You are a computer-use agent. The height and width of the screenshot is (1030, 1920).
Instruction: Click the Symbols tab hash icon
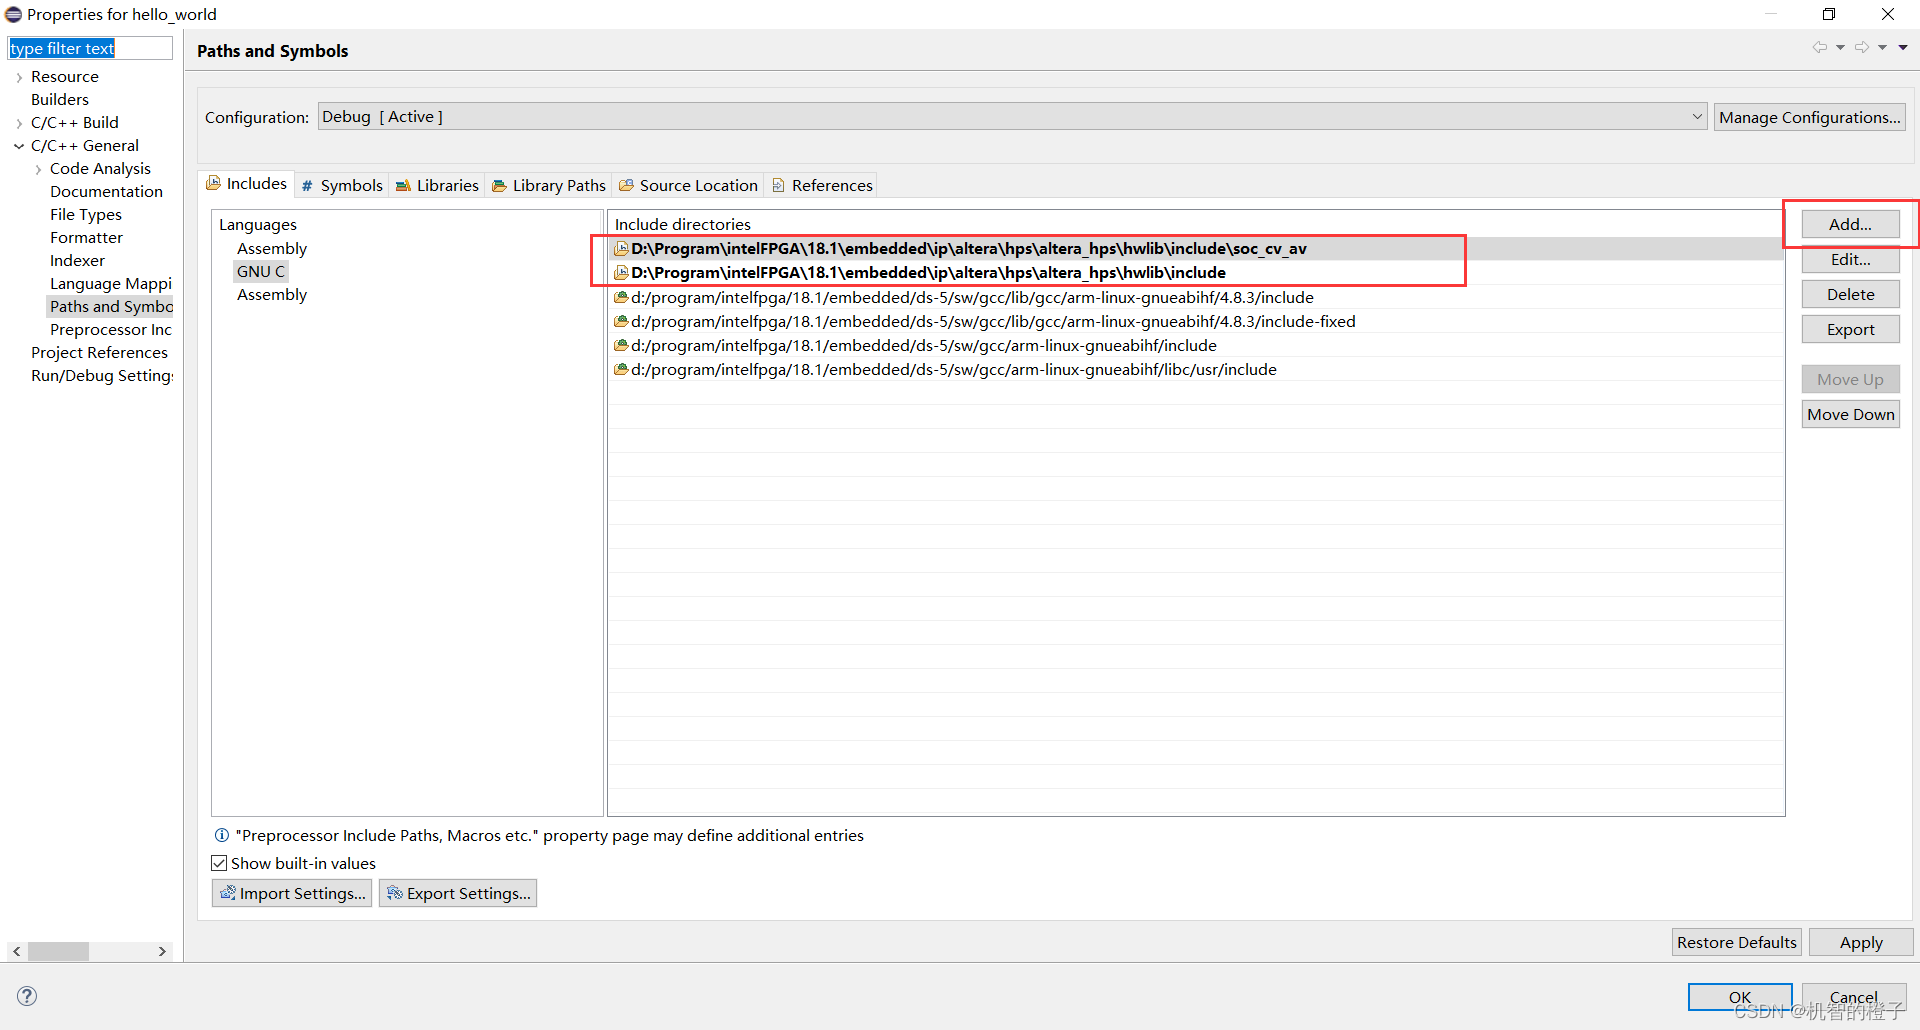coord(307,186)
